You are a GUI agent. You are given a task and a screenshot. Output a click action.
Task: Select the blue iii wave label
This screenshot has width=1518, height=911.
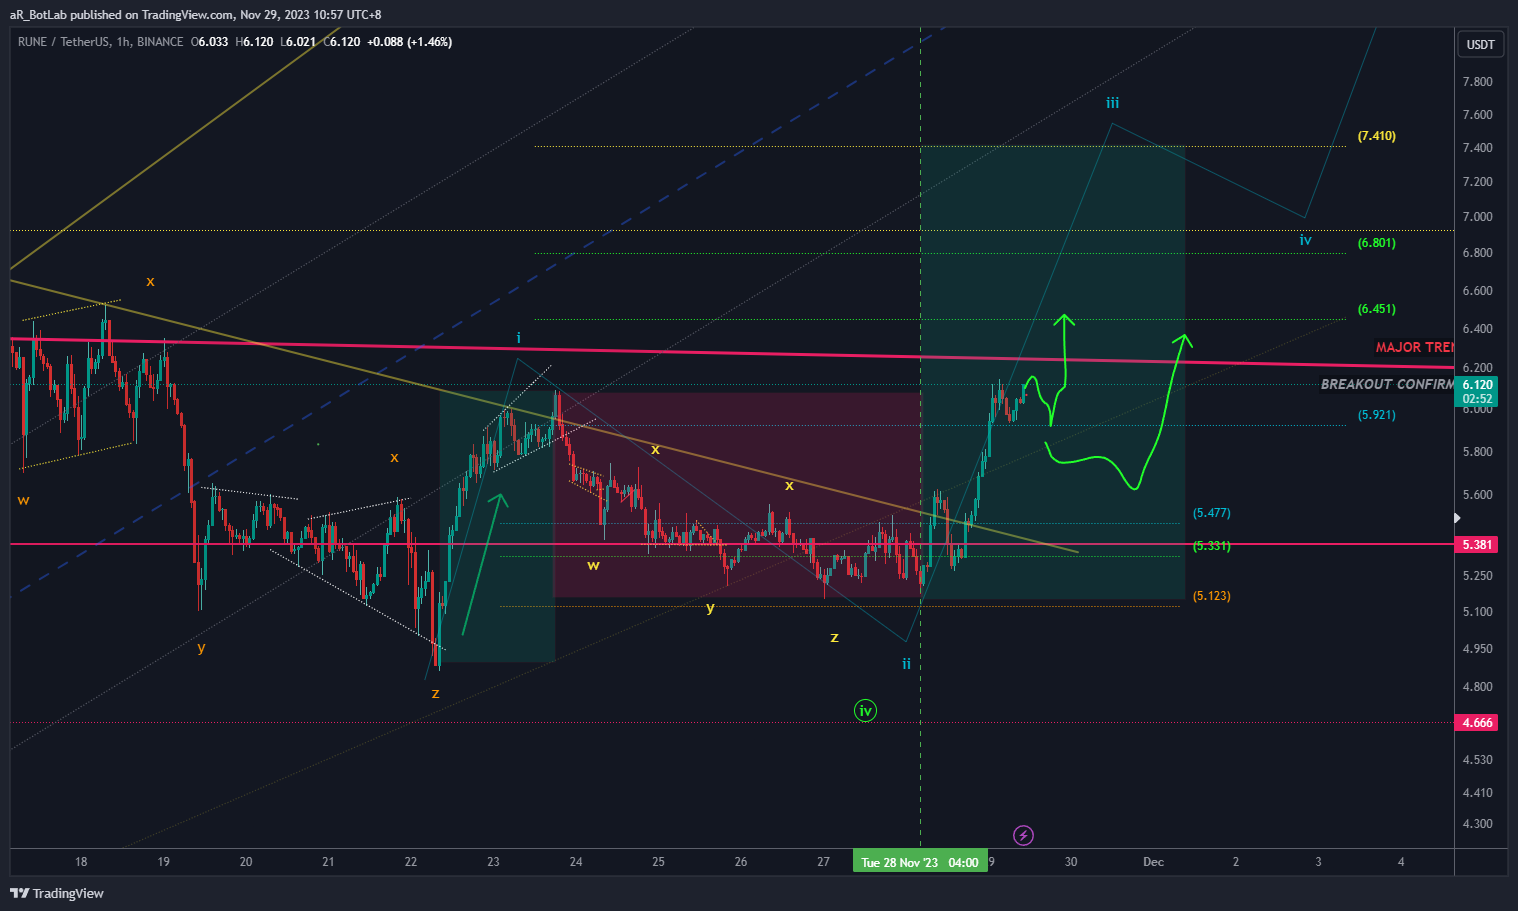click(x=1112, y=103)
